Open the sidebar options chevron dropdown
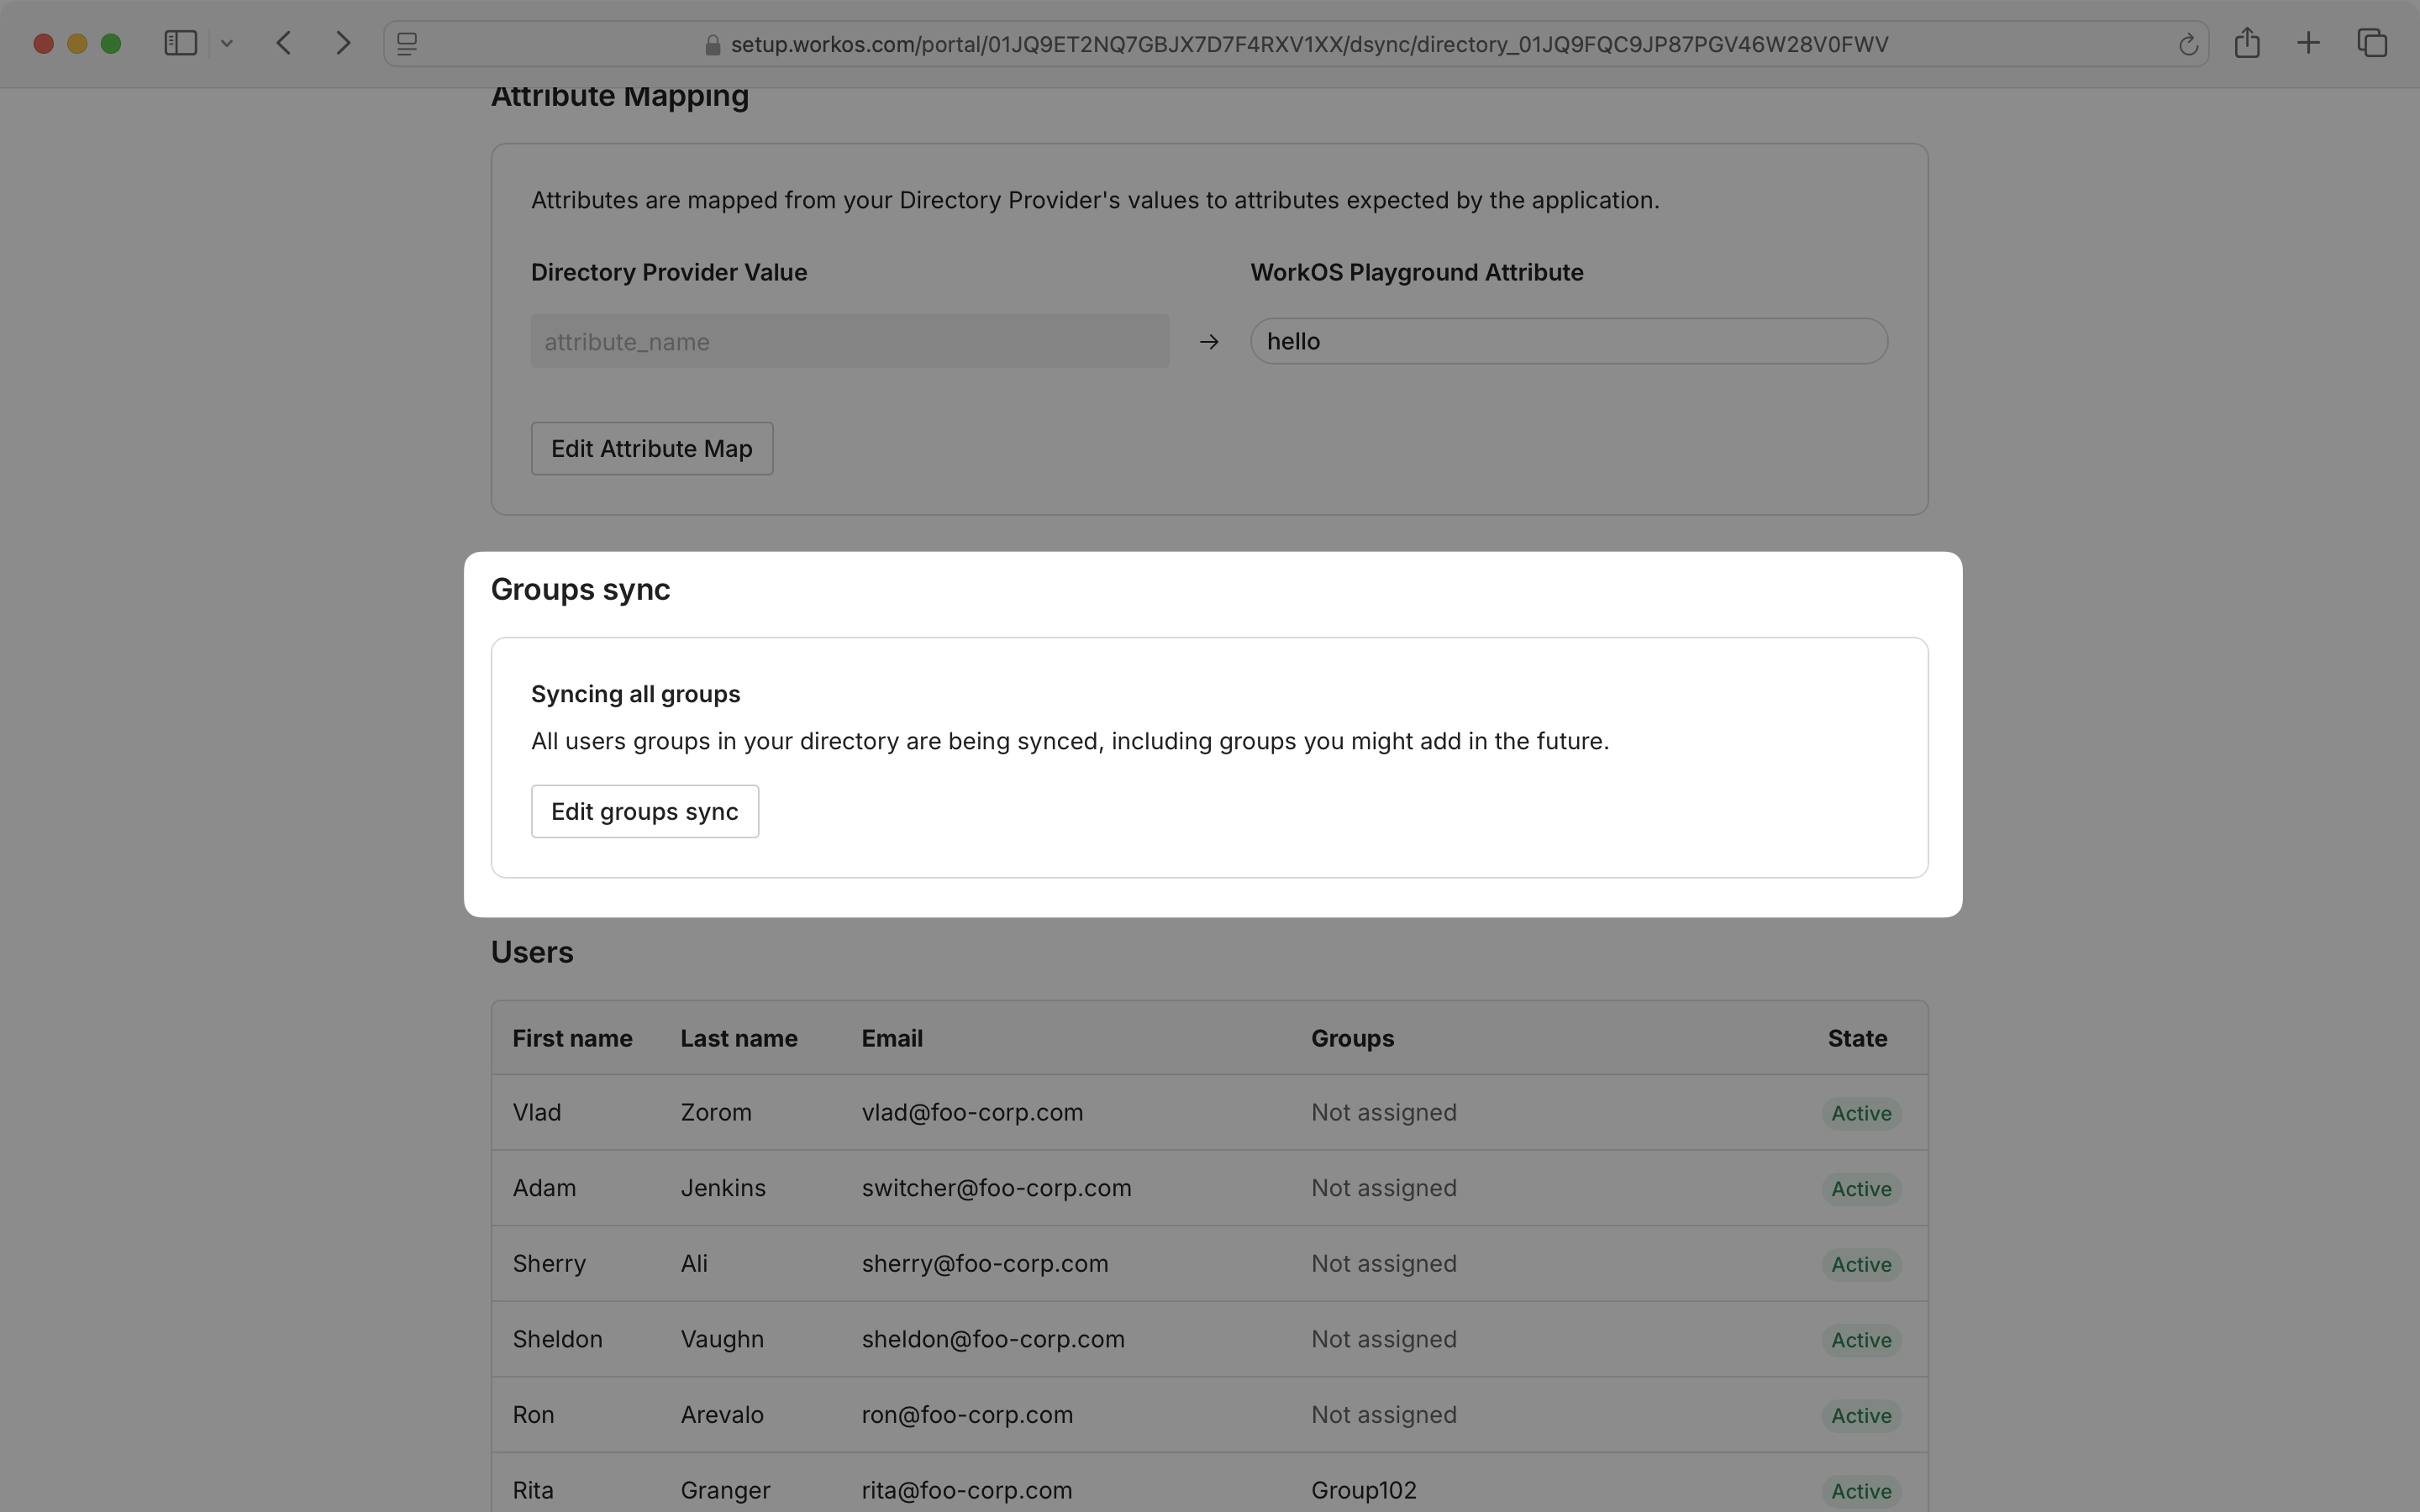 coord(227,43)
